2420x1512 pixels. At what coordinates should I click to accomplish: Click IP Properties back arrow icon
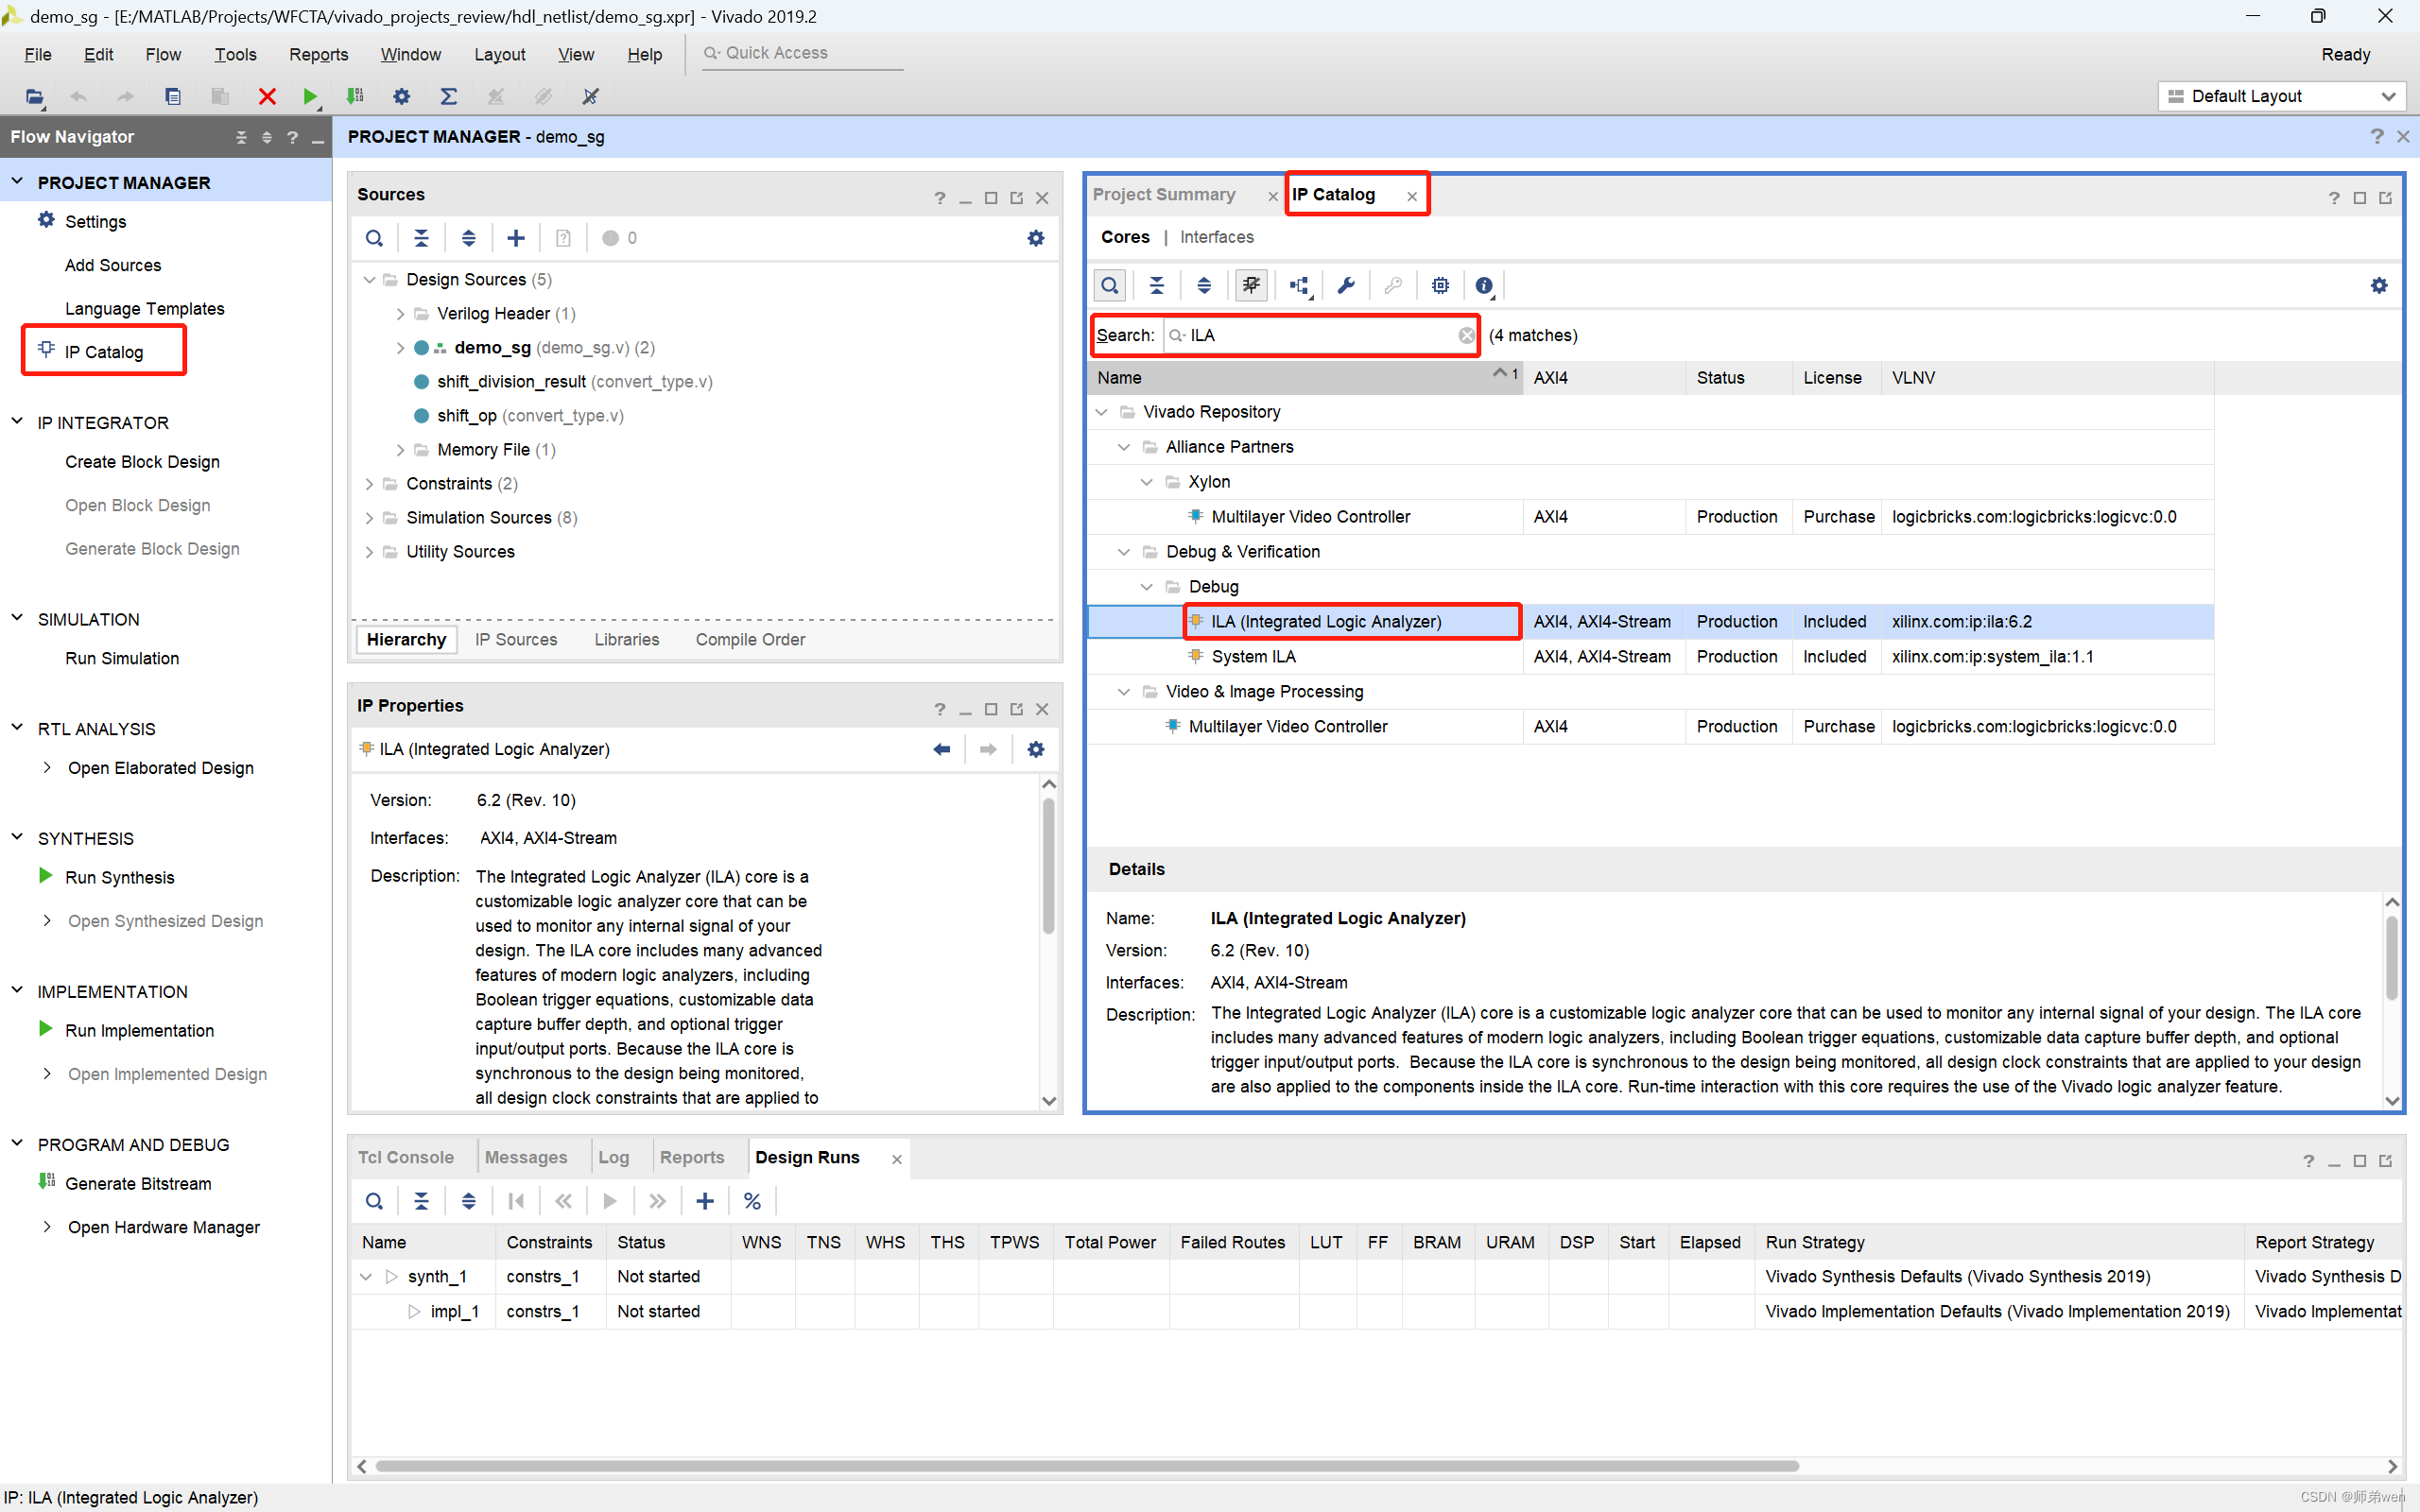[x=941, y=749]
